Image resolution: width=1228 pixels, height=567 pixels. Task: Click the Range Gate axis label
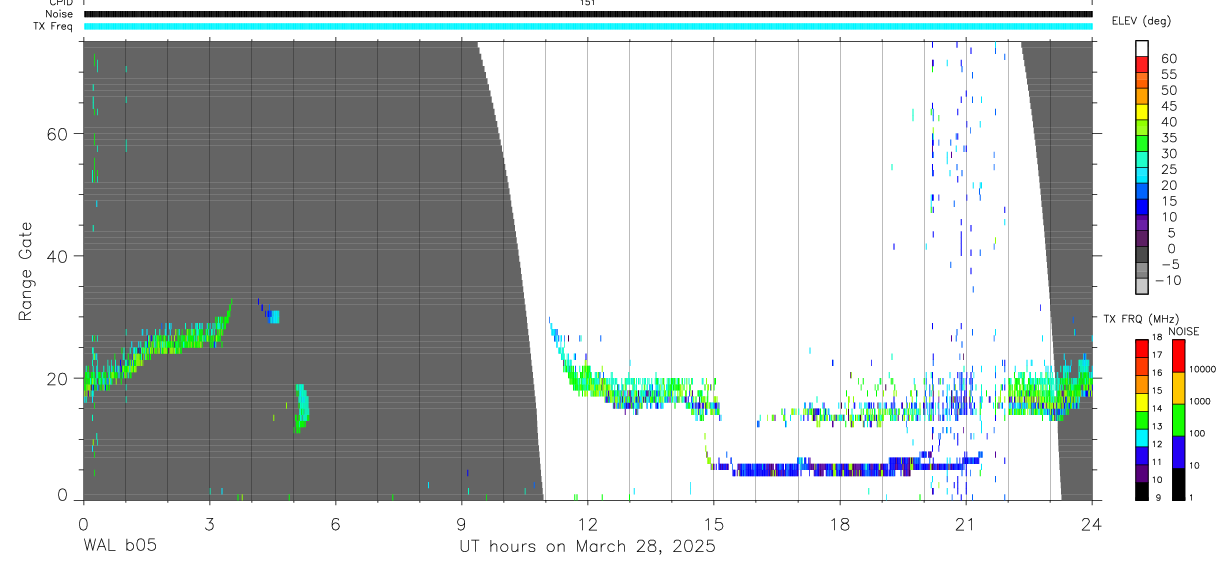tap(27, 270)
